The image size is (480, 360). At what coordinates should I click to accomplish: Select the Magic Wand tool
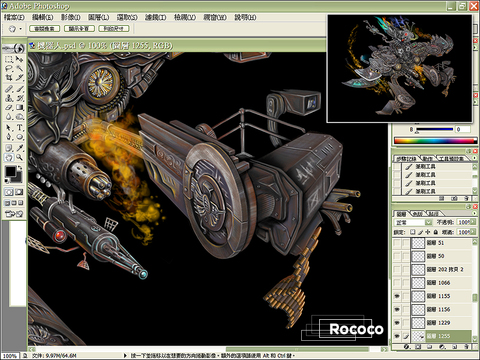tap(19, 69)
